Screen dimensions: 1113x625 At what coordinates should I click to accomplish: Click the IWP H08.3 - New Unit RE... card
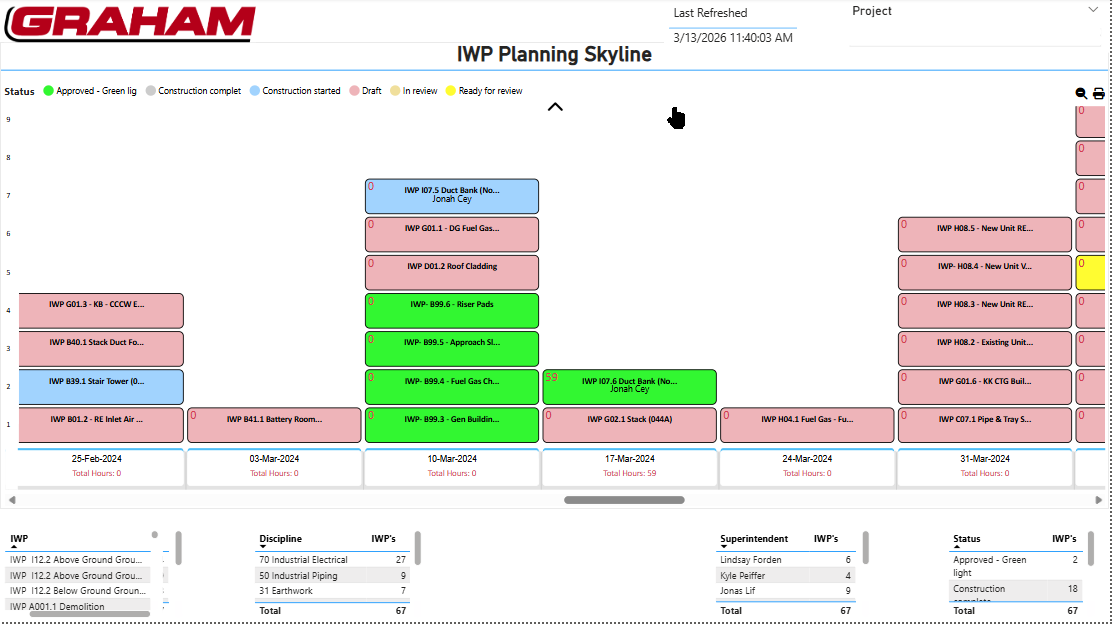click(985, 310)
